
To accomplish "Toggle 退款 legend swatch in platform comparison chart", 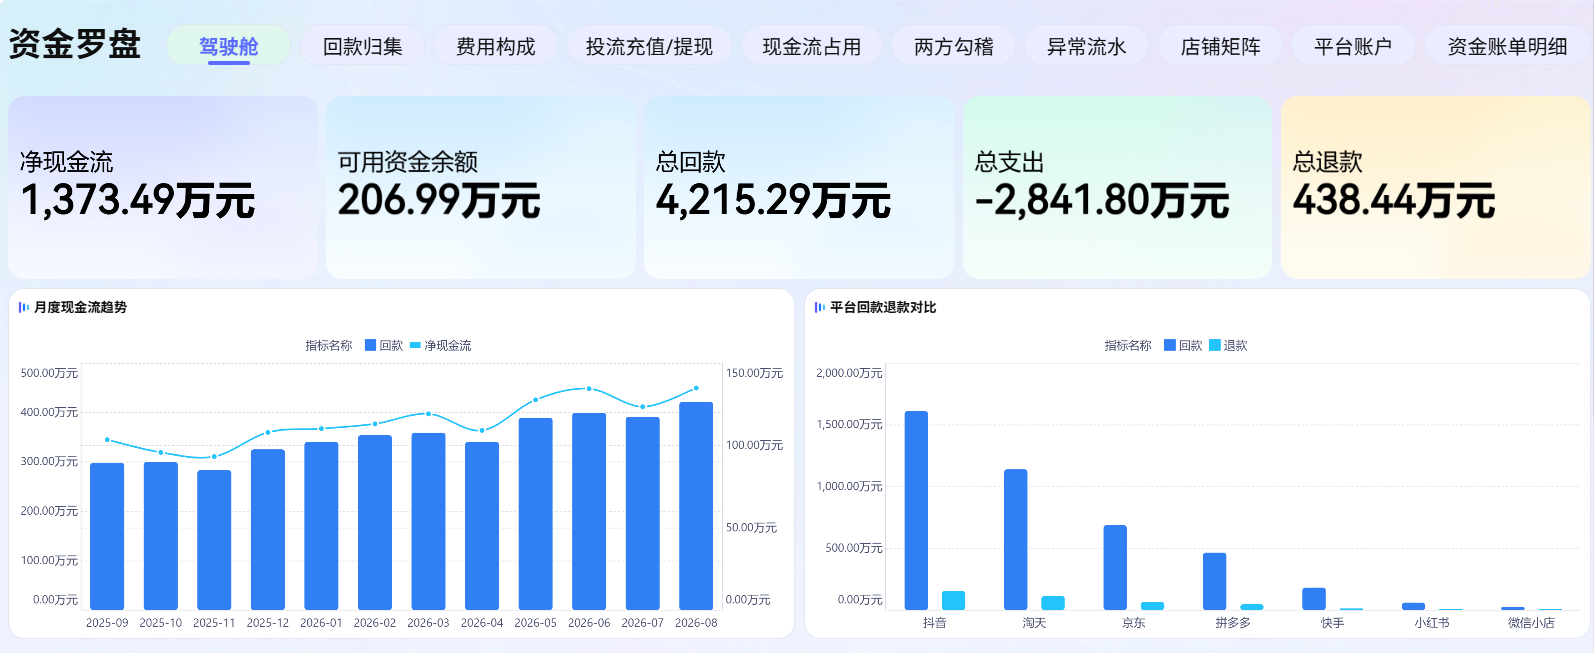I will point(1215,345).
